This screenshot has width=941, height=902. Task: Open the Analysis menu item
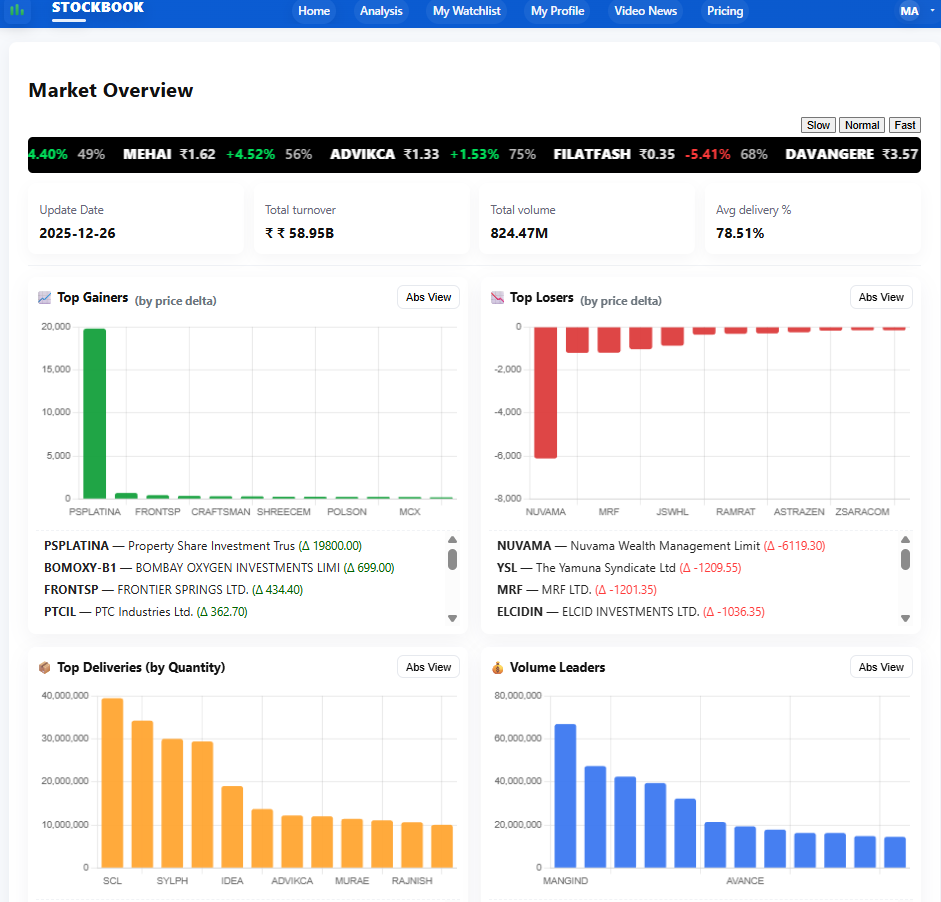click(381, 11)
